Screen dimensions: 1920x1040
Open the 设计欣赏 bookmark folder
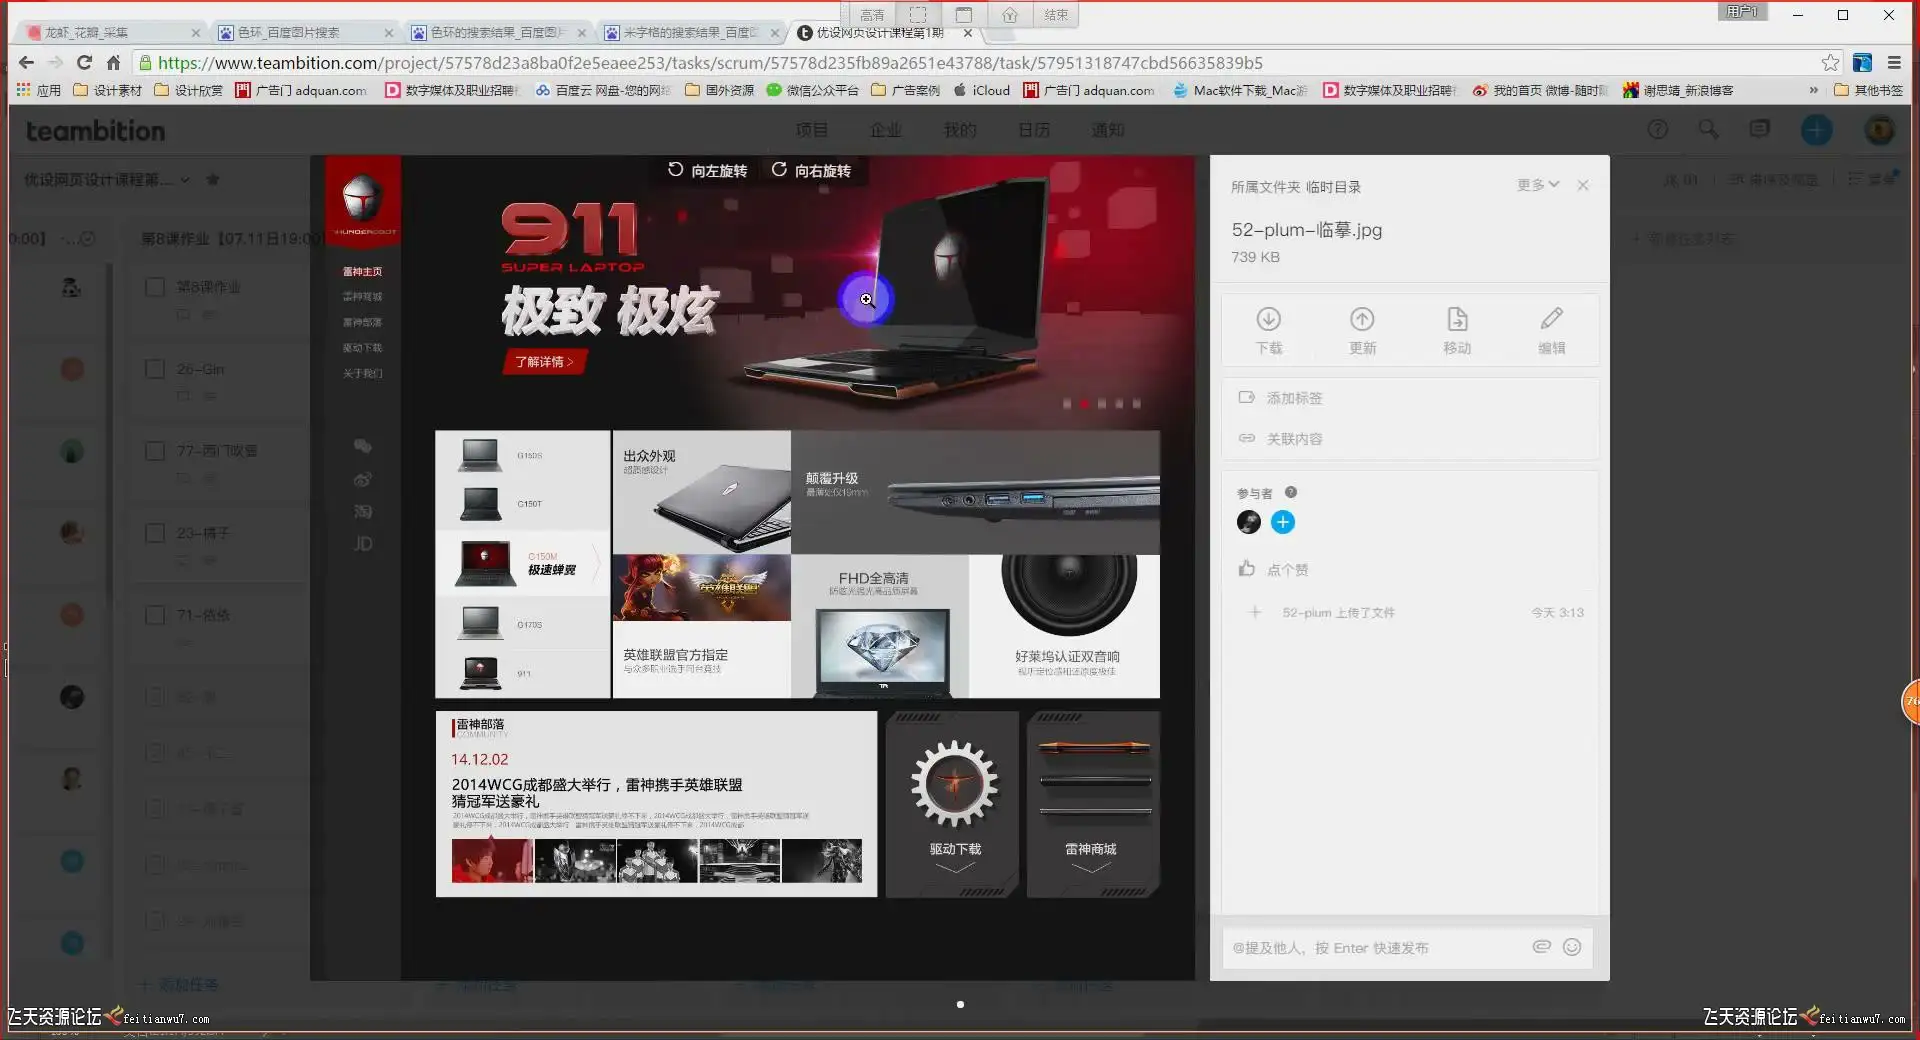point(189,90)
